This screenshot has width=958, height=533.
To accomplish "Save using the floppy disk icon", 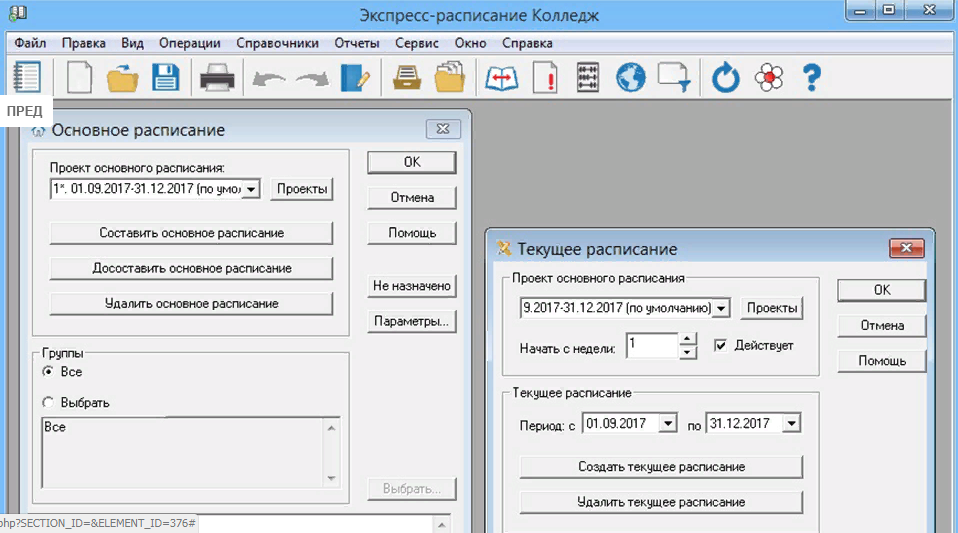I will [164, 78].
